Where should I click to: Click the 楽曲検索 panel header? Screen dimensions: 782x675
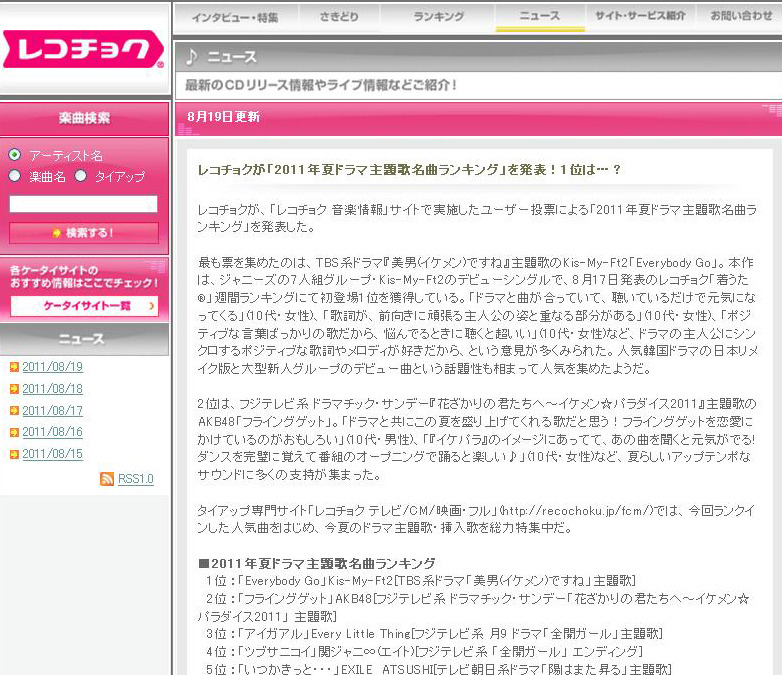pos(84,119)
